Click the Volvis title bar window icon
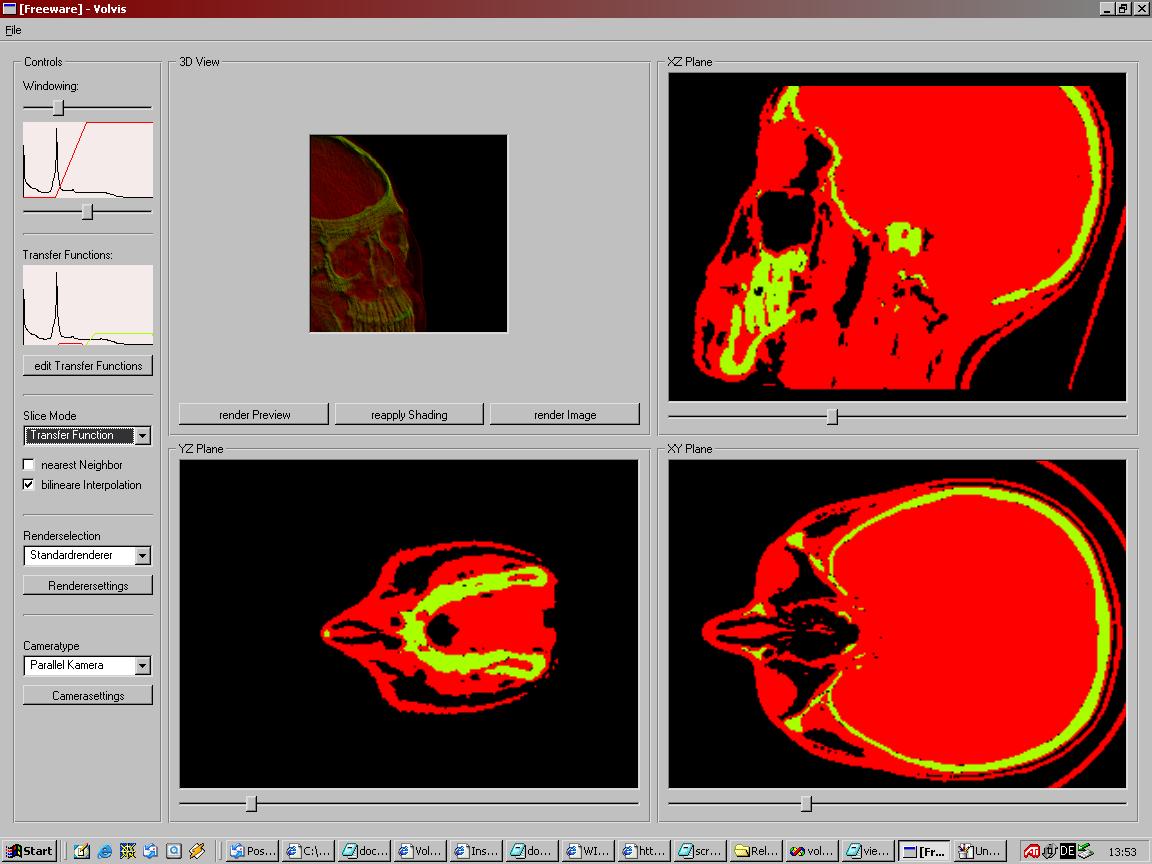The width and height of the screenshot is (1152, 864). [9, 9]
